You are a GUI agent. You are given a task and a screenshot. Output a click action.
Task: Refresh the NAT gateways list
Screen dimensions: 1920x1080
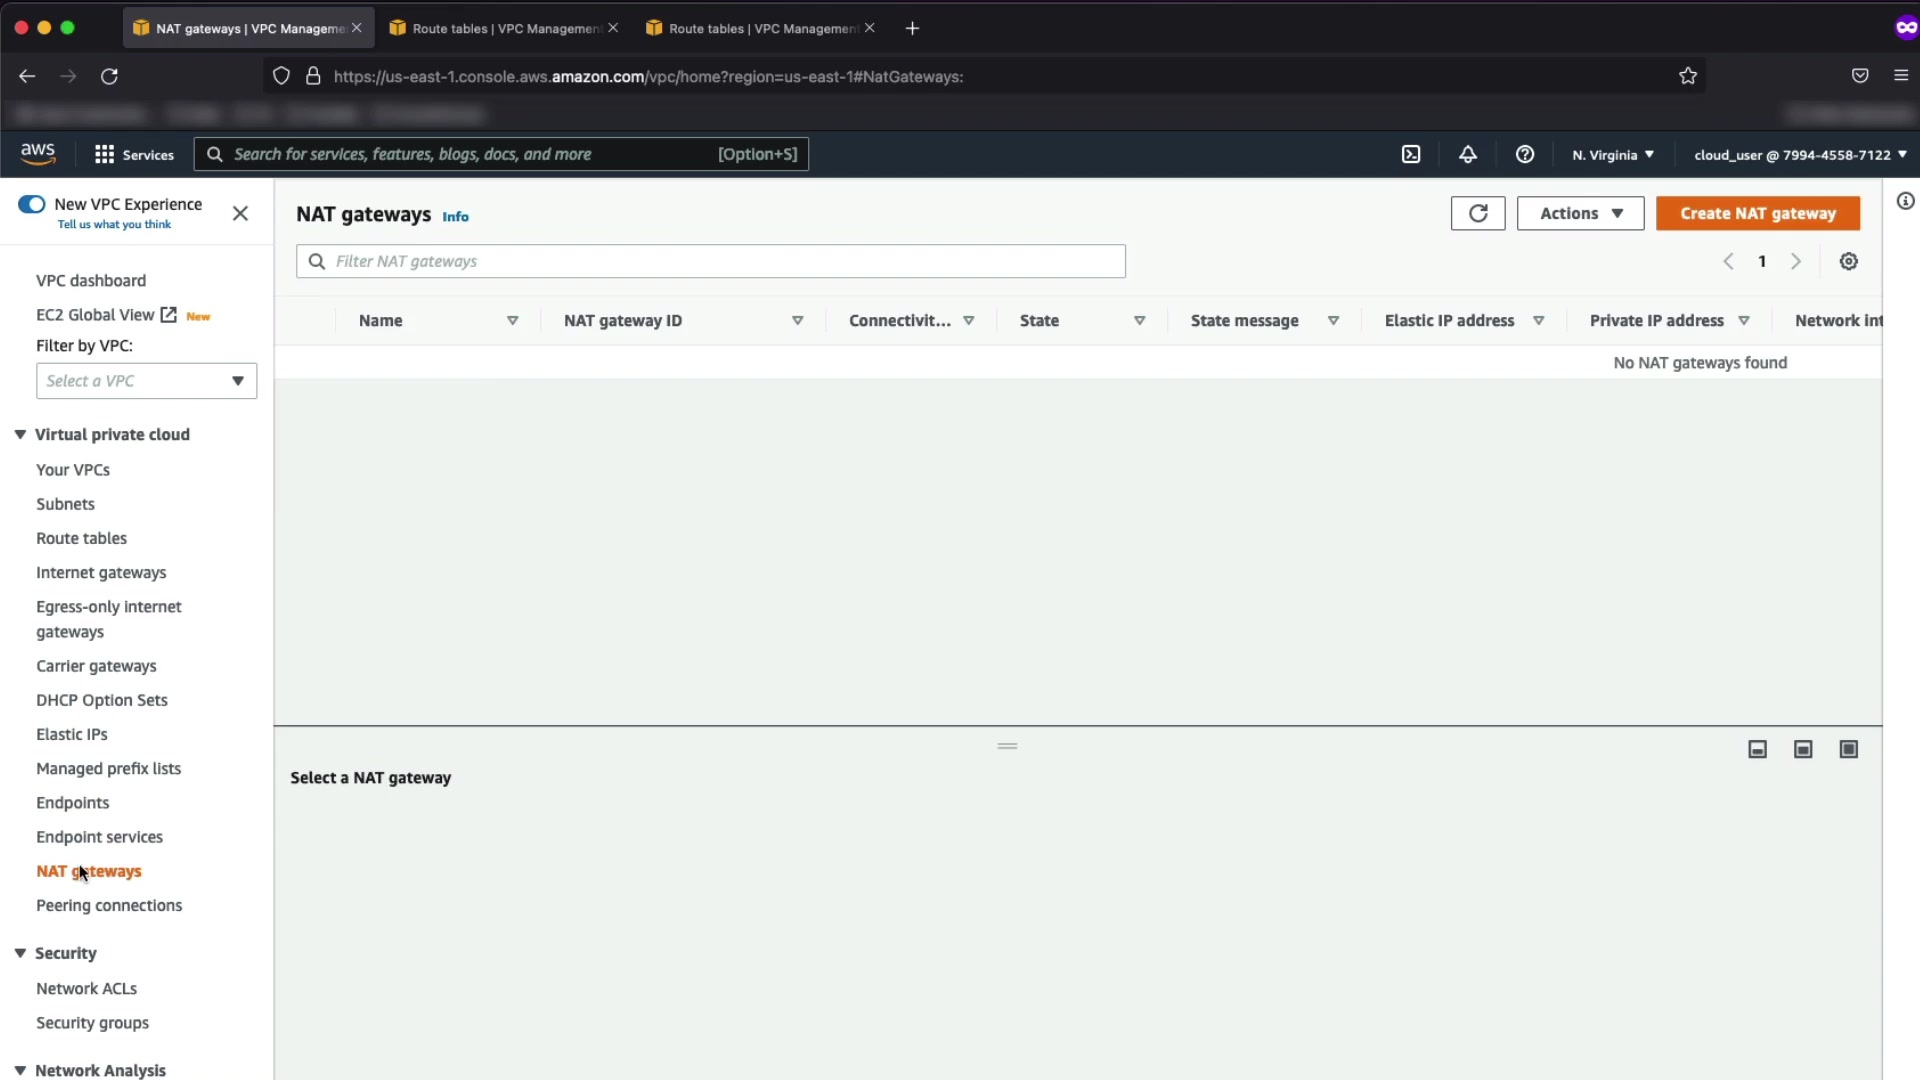pyautogui.click(x=1477, y=213)
